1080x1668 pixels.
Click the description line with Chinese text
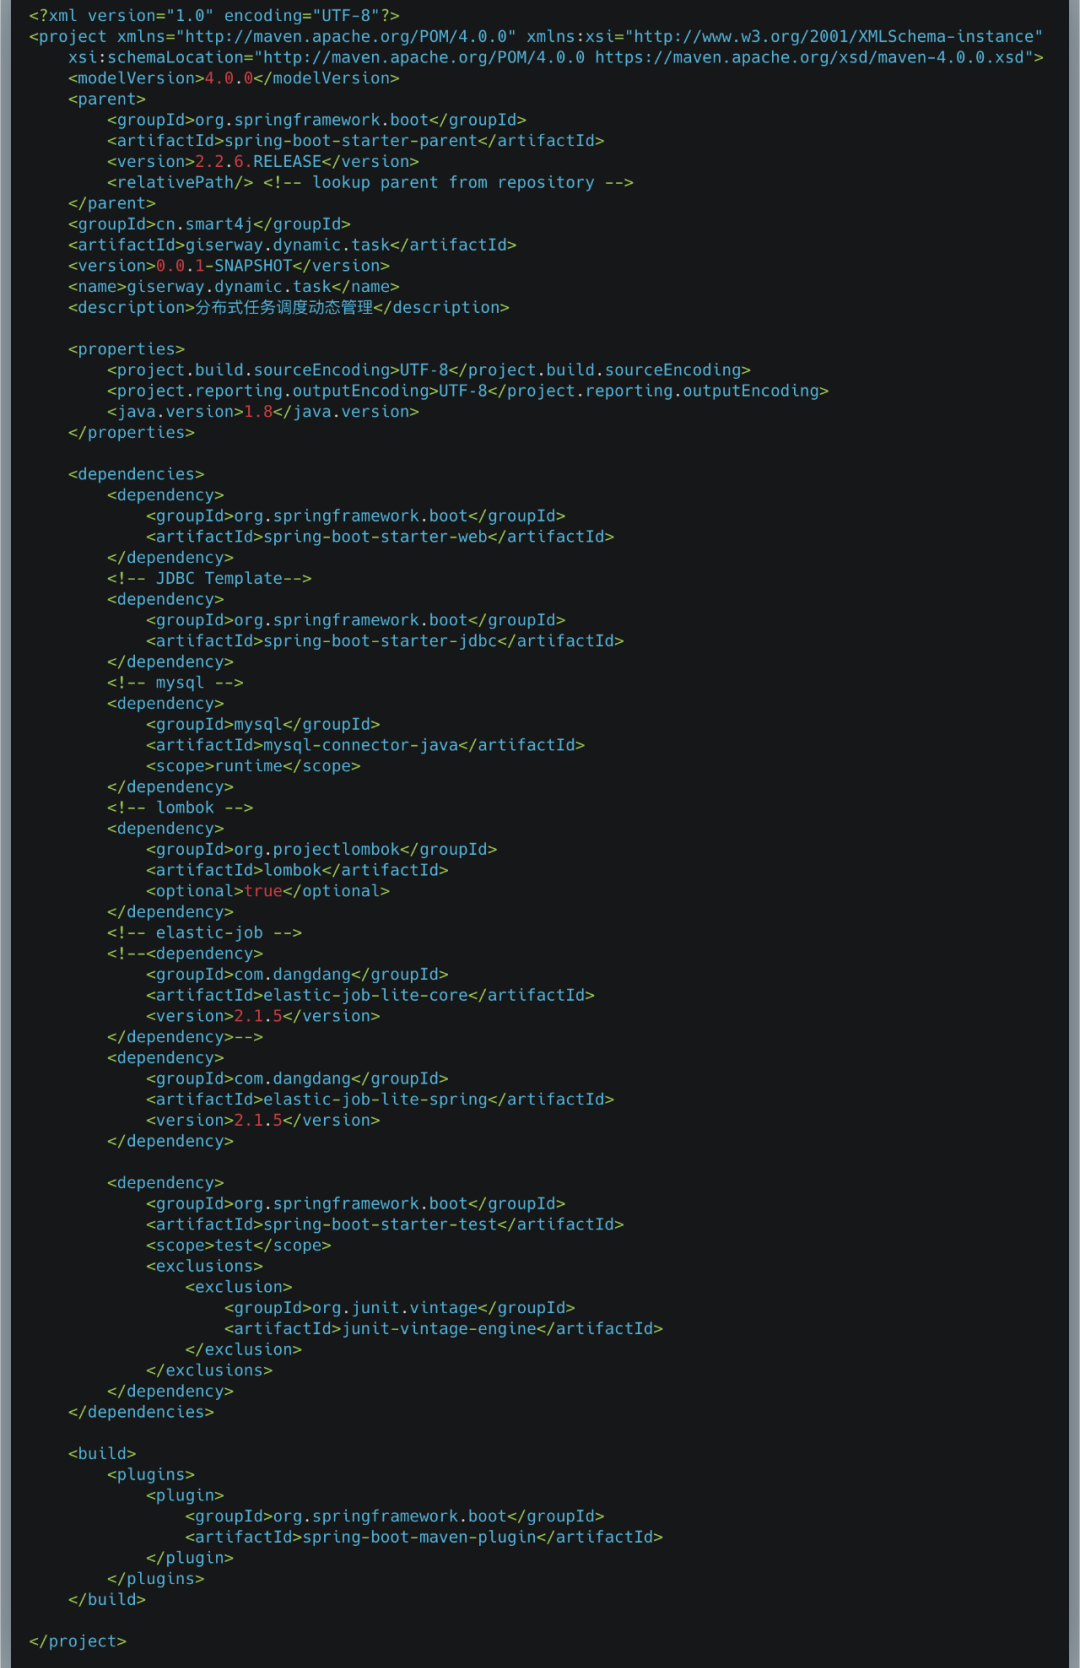(289, 308)
